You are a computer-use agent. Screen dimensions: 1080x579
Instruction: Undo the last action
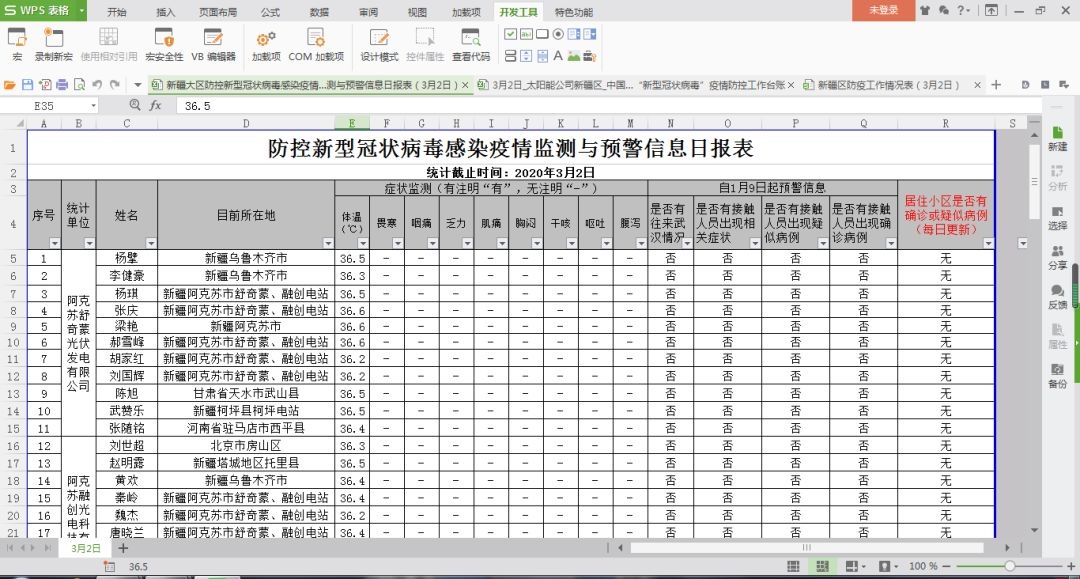coord(97,85)
